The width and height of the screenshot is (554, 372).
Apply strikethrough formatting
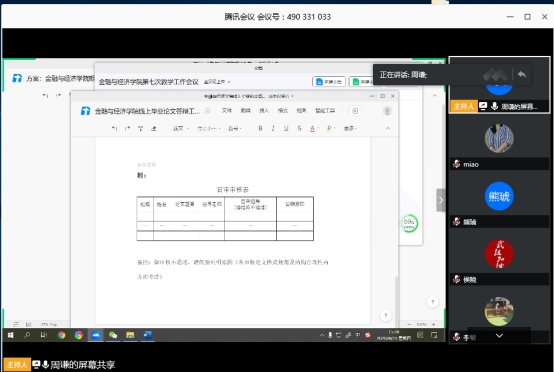tap(299, 128)
